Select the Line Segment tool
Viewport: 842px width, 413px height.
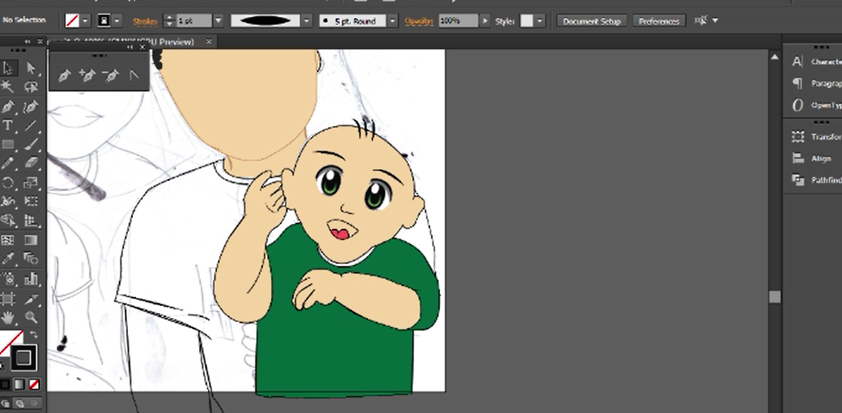(31, 126)
